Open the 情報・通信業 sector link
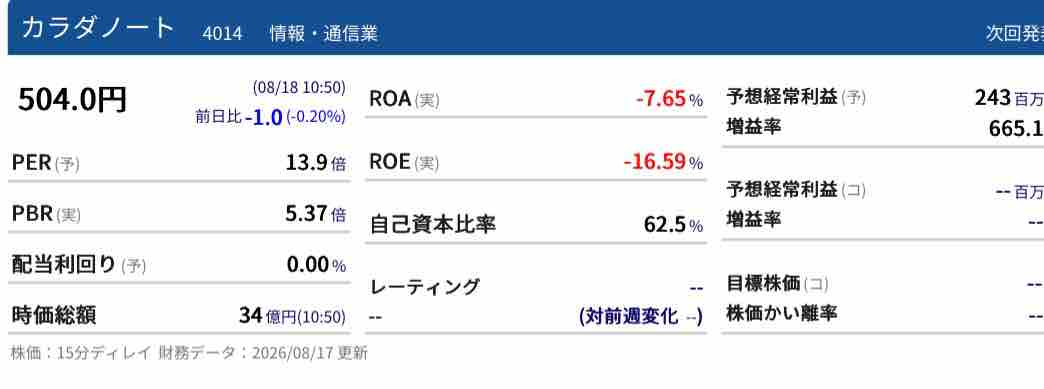The image size is (1044, 389). click(x=324, y=33)
